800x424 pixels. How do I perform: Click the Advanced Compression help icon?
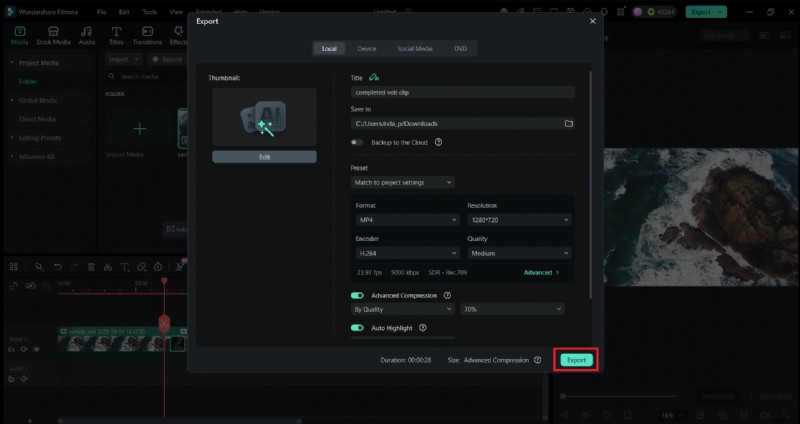click(x=446, y=295)
